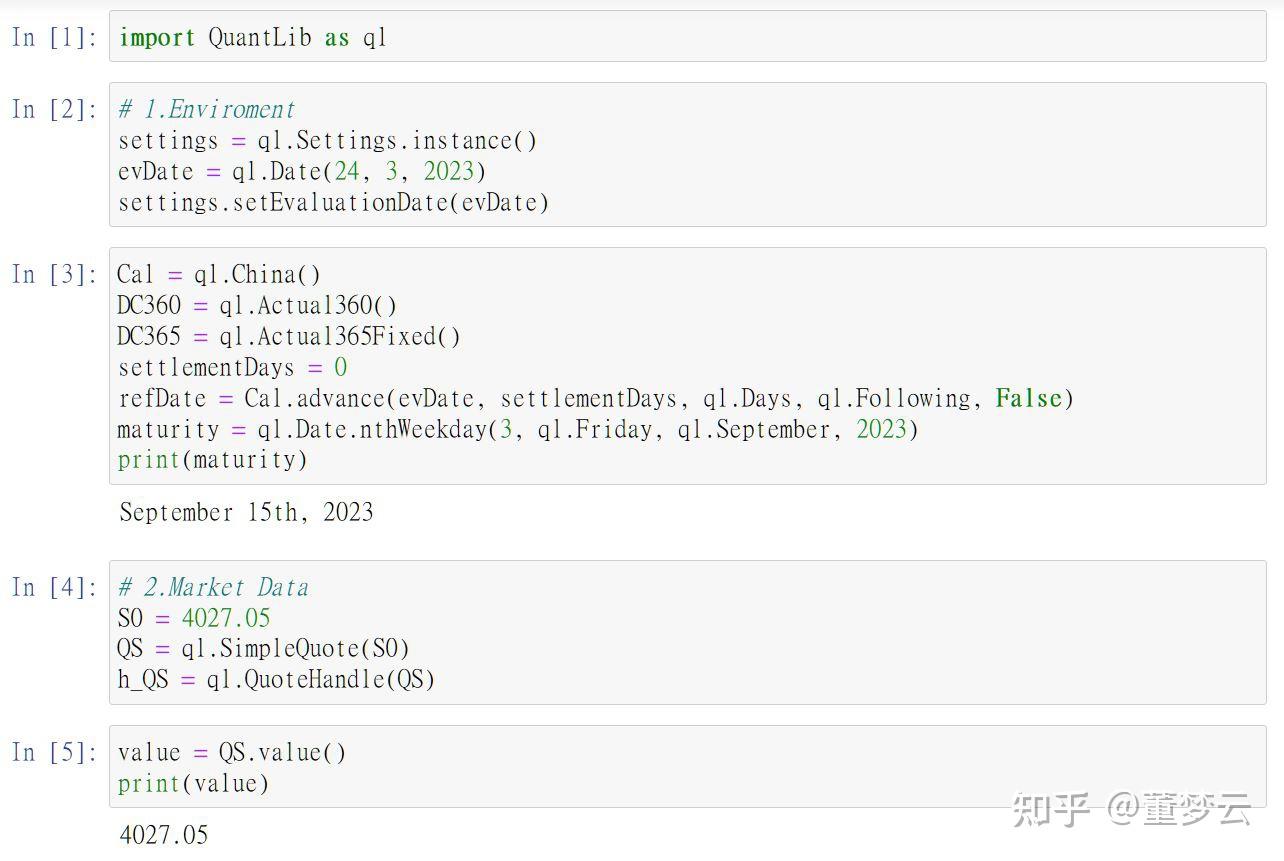Click the 'DC365 = ql.Actual365Fixed()' line
Viewport: 1284px width, 861px height.
click(289, 336)
